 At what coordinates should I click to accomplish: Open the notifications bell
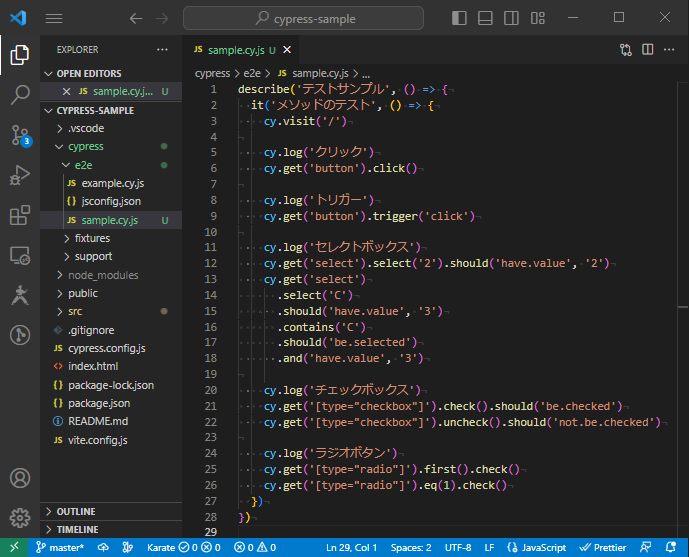click(671, 547)
